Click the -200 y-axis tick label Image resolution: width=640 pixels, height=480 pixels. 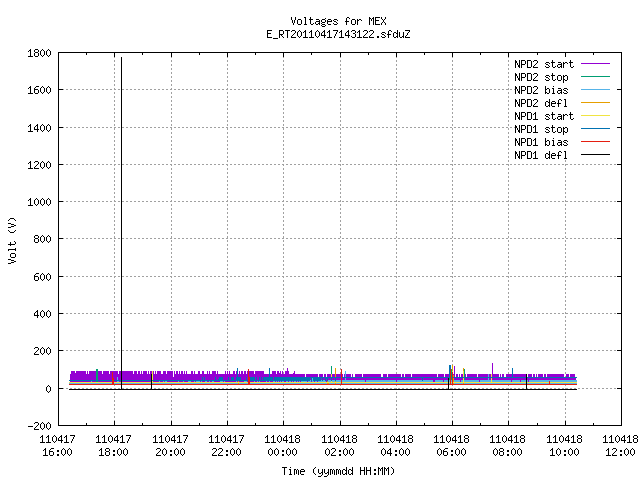(x=39, y=426)
